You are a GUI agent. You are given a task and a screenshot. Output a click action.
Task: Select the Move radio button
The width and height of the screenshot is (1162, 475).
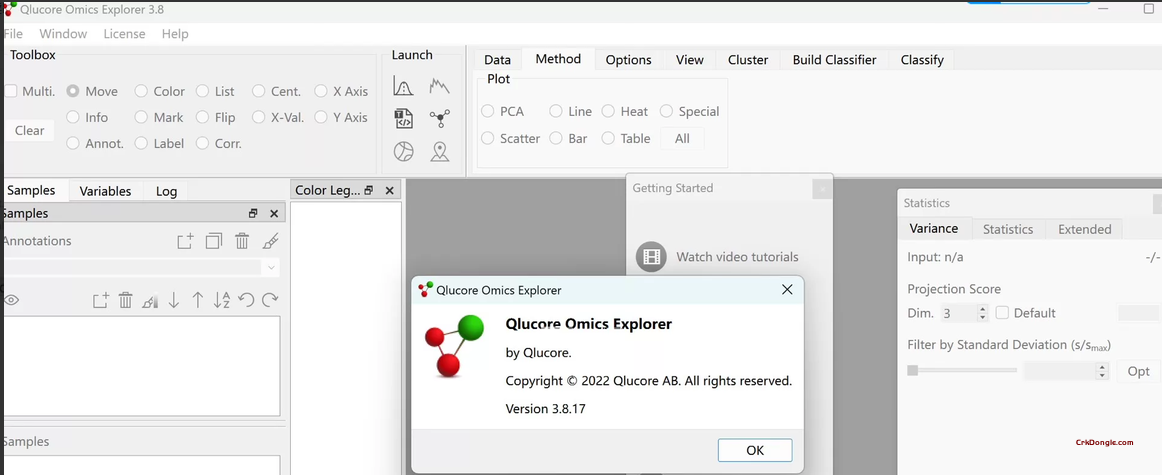click(x=73, y=91)
